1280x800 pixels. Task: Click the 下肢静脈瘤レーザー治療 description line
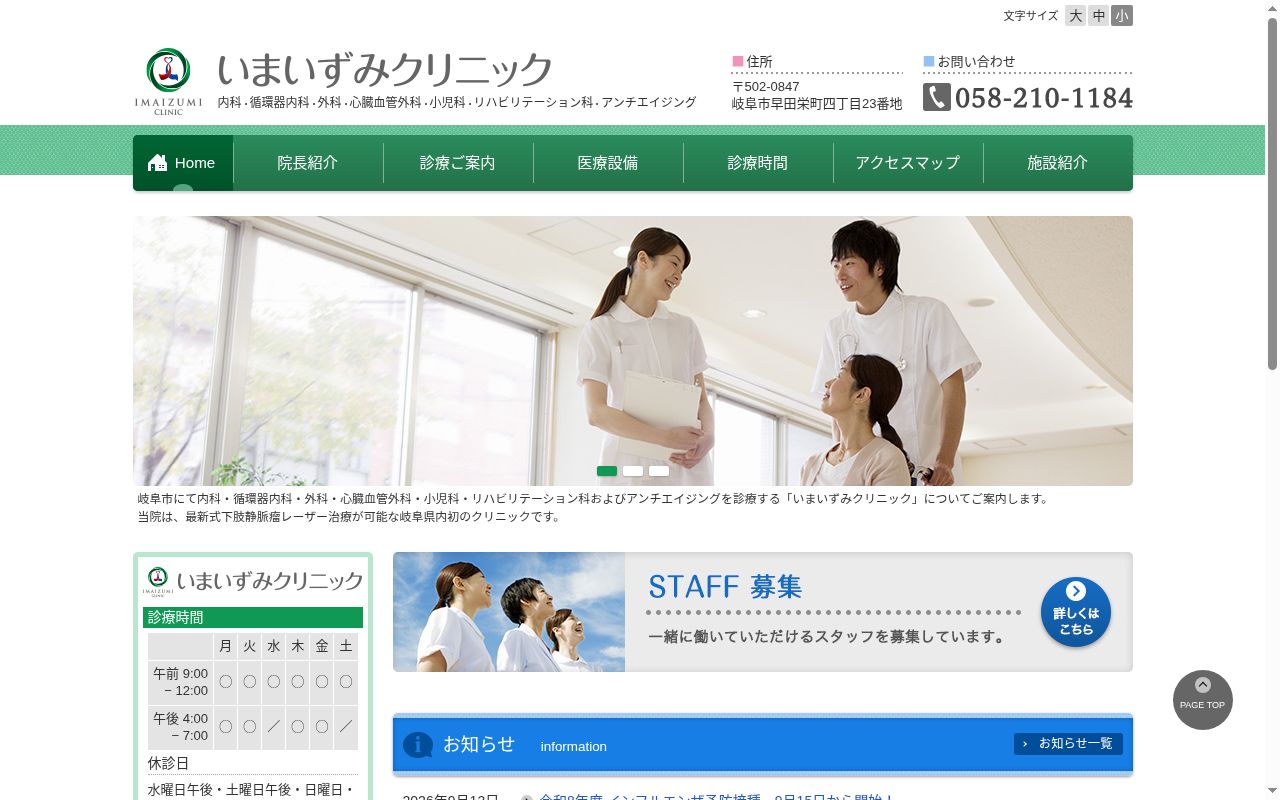pyautogui.click(x=349, y=517)
